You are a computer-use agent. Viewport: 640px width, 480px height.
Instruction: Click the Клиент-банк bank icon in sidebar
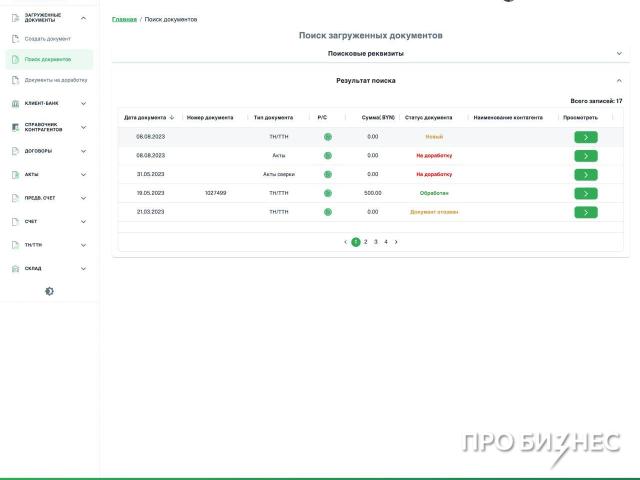click(15, 103)
